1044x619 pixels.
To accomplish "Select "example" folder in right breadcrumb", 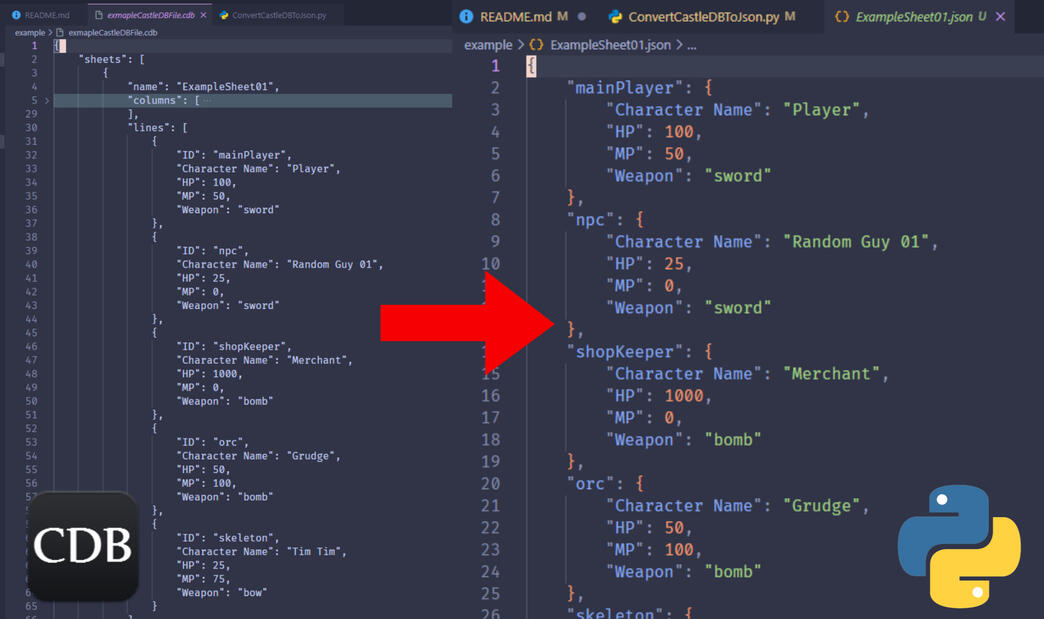I will 487,45.
